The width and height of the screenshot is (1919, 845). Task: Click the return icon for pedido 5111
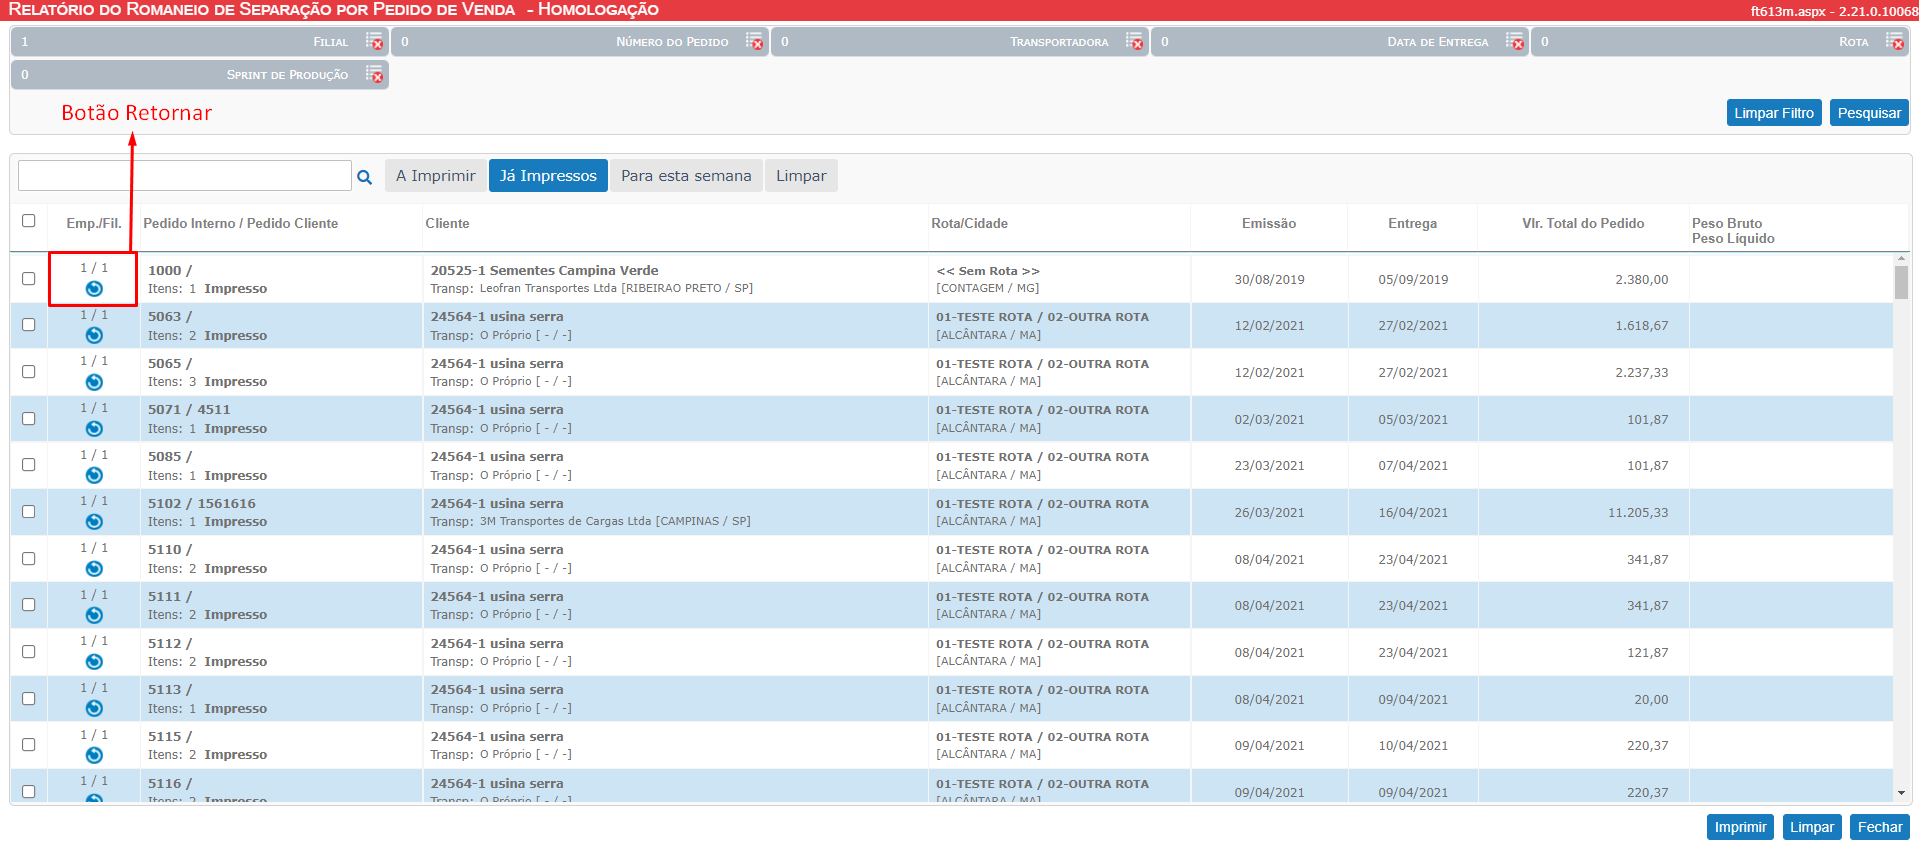94,615
